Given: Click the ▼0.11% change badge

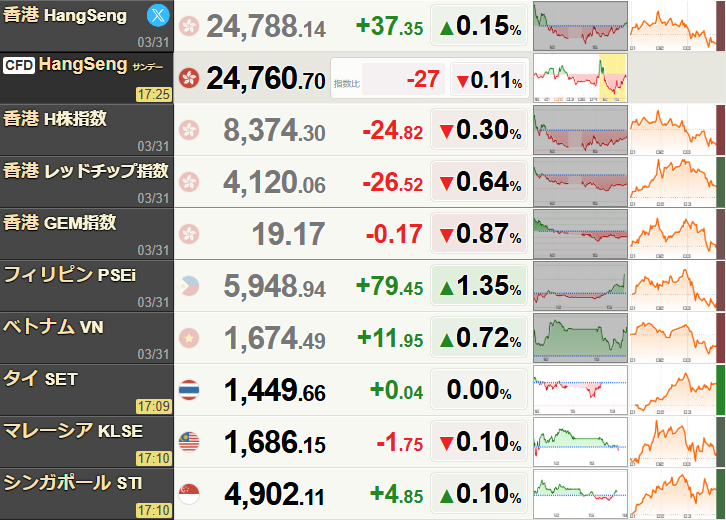Looking at the screenshot, I should 489,80.
